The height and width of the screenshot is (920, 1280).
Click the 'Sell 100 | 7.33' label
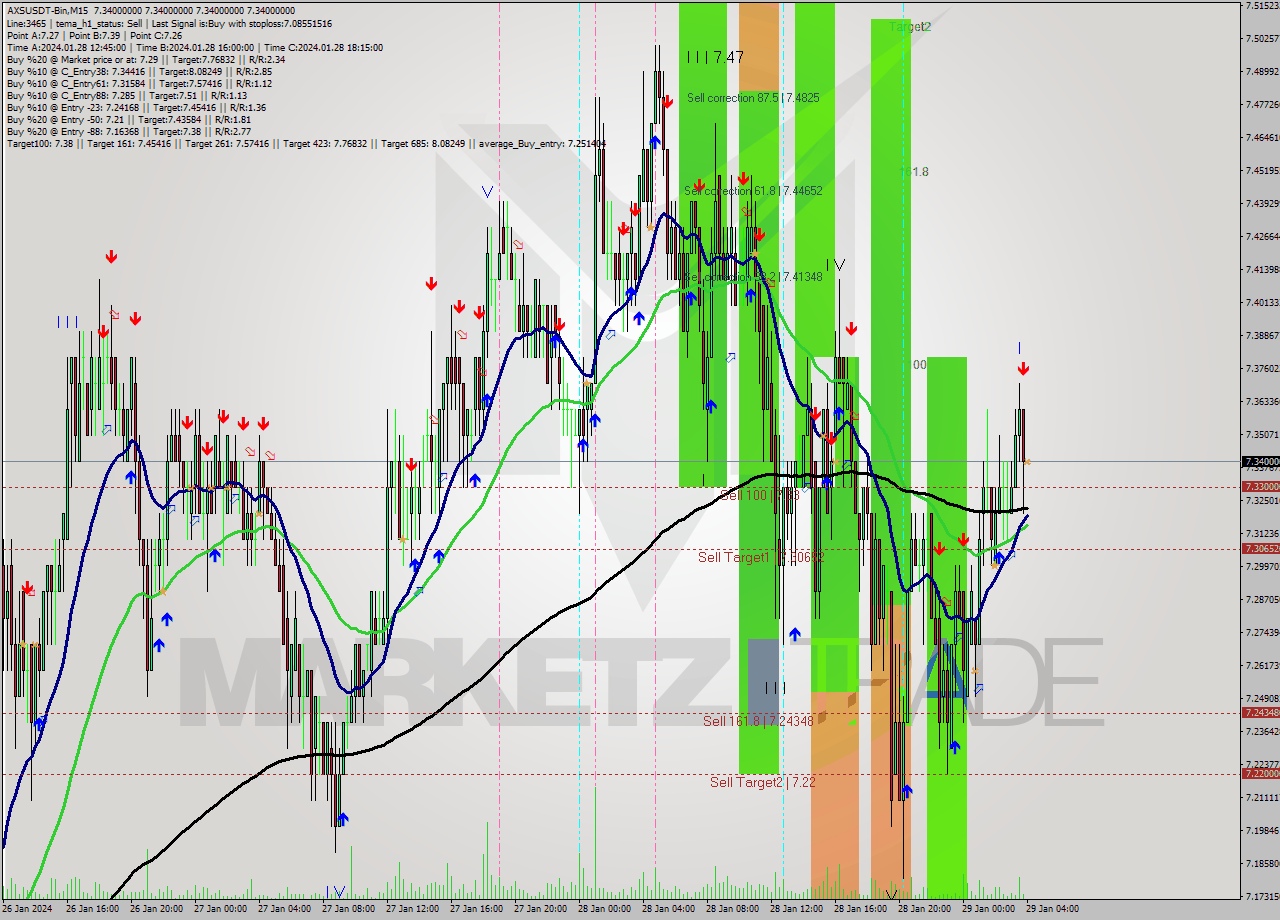760,495
